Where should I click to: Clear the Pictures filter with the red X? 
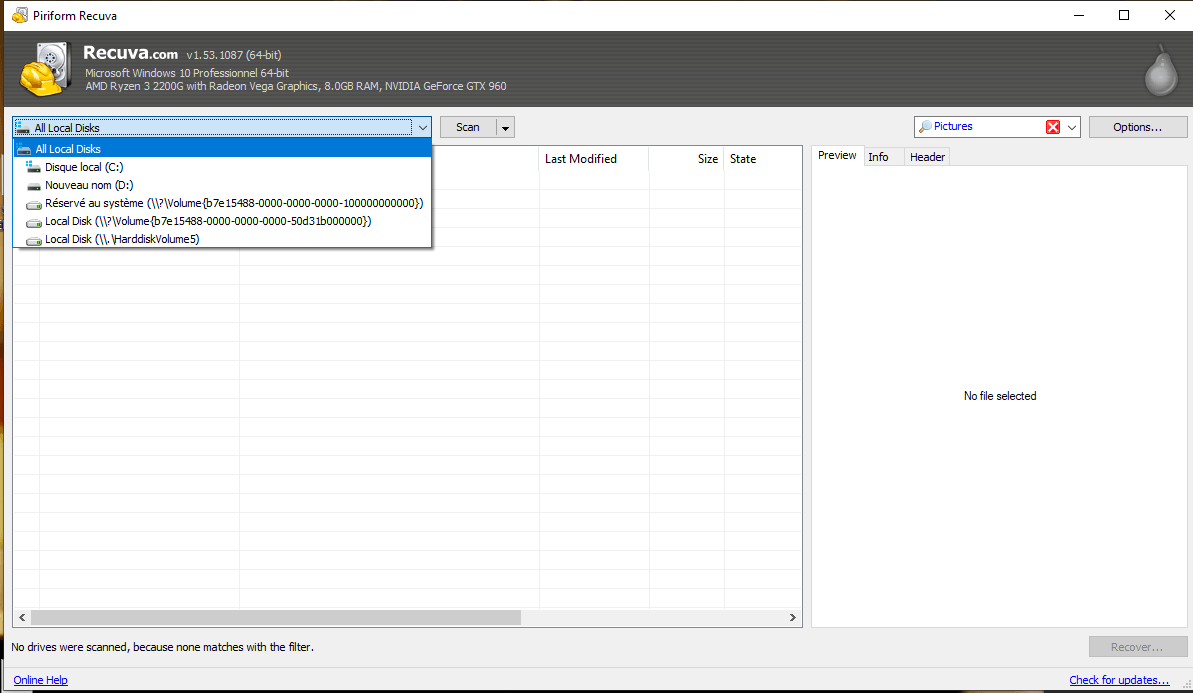click(x=1053, y=127)
